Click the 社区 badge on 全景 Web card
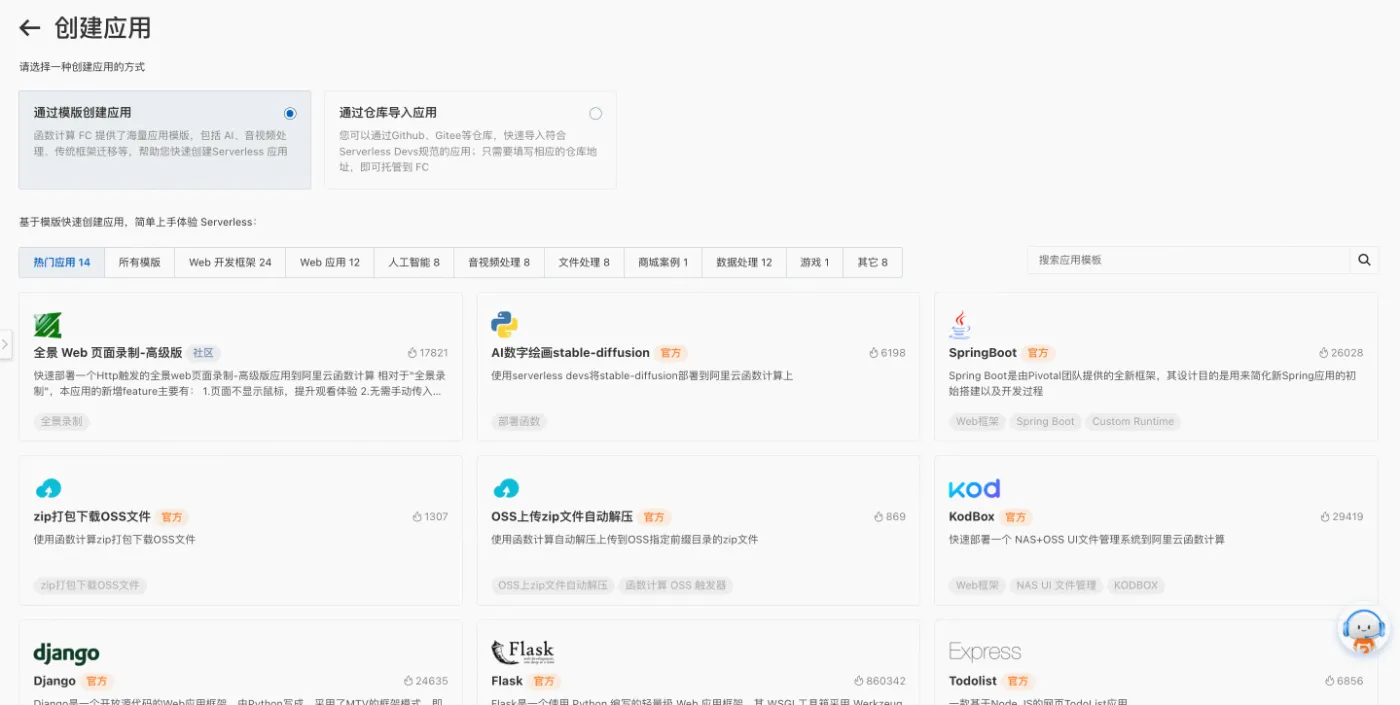This screenshot has width=1400, height=705. pyautogui.click(x=203, y=353)
